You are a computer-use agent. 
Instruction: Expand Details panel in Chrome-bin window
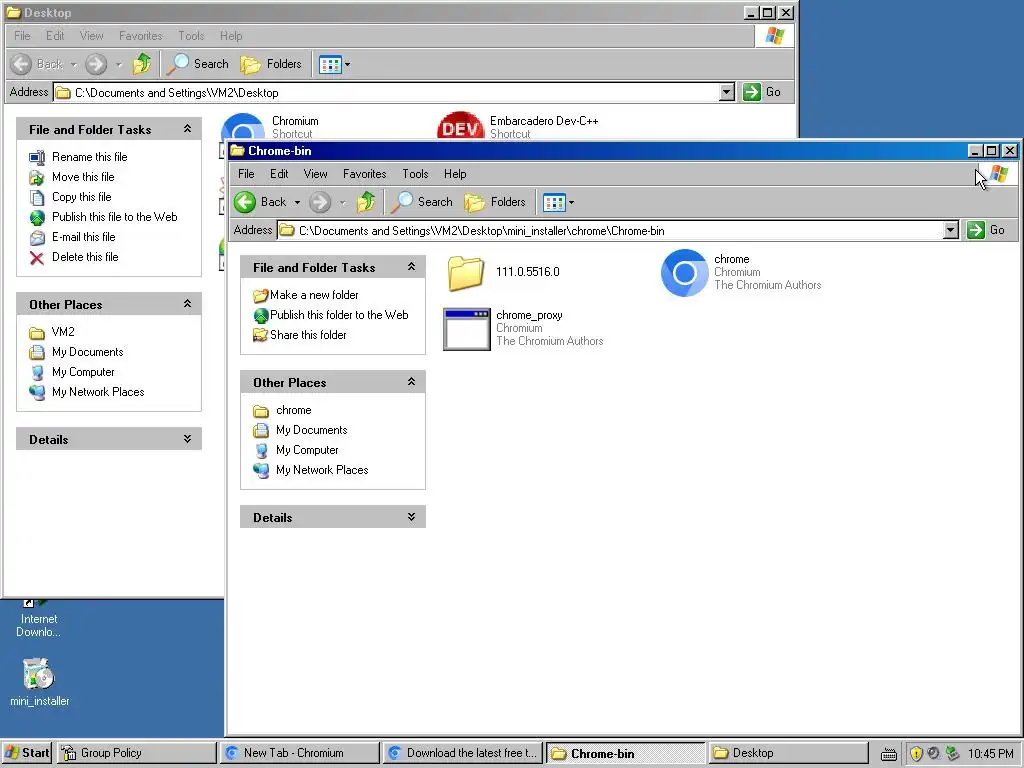[411, 517]
